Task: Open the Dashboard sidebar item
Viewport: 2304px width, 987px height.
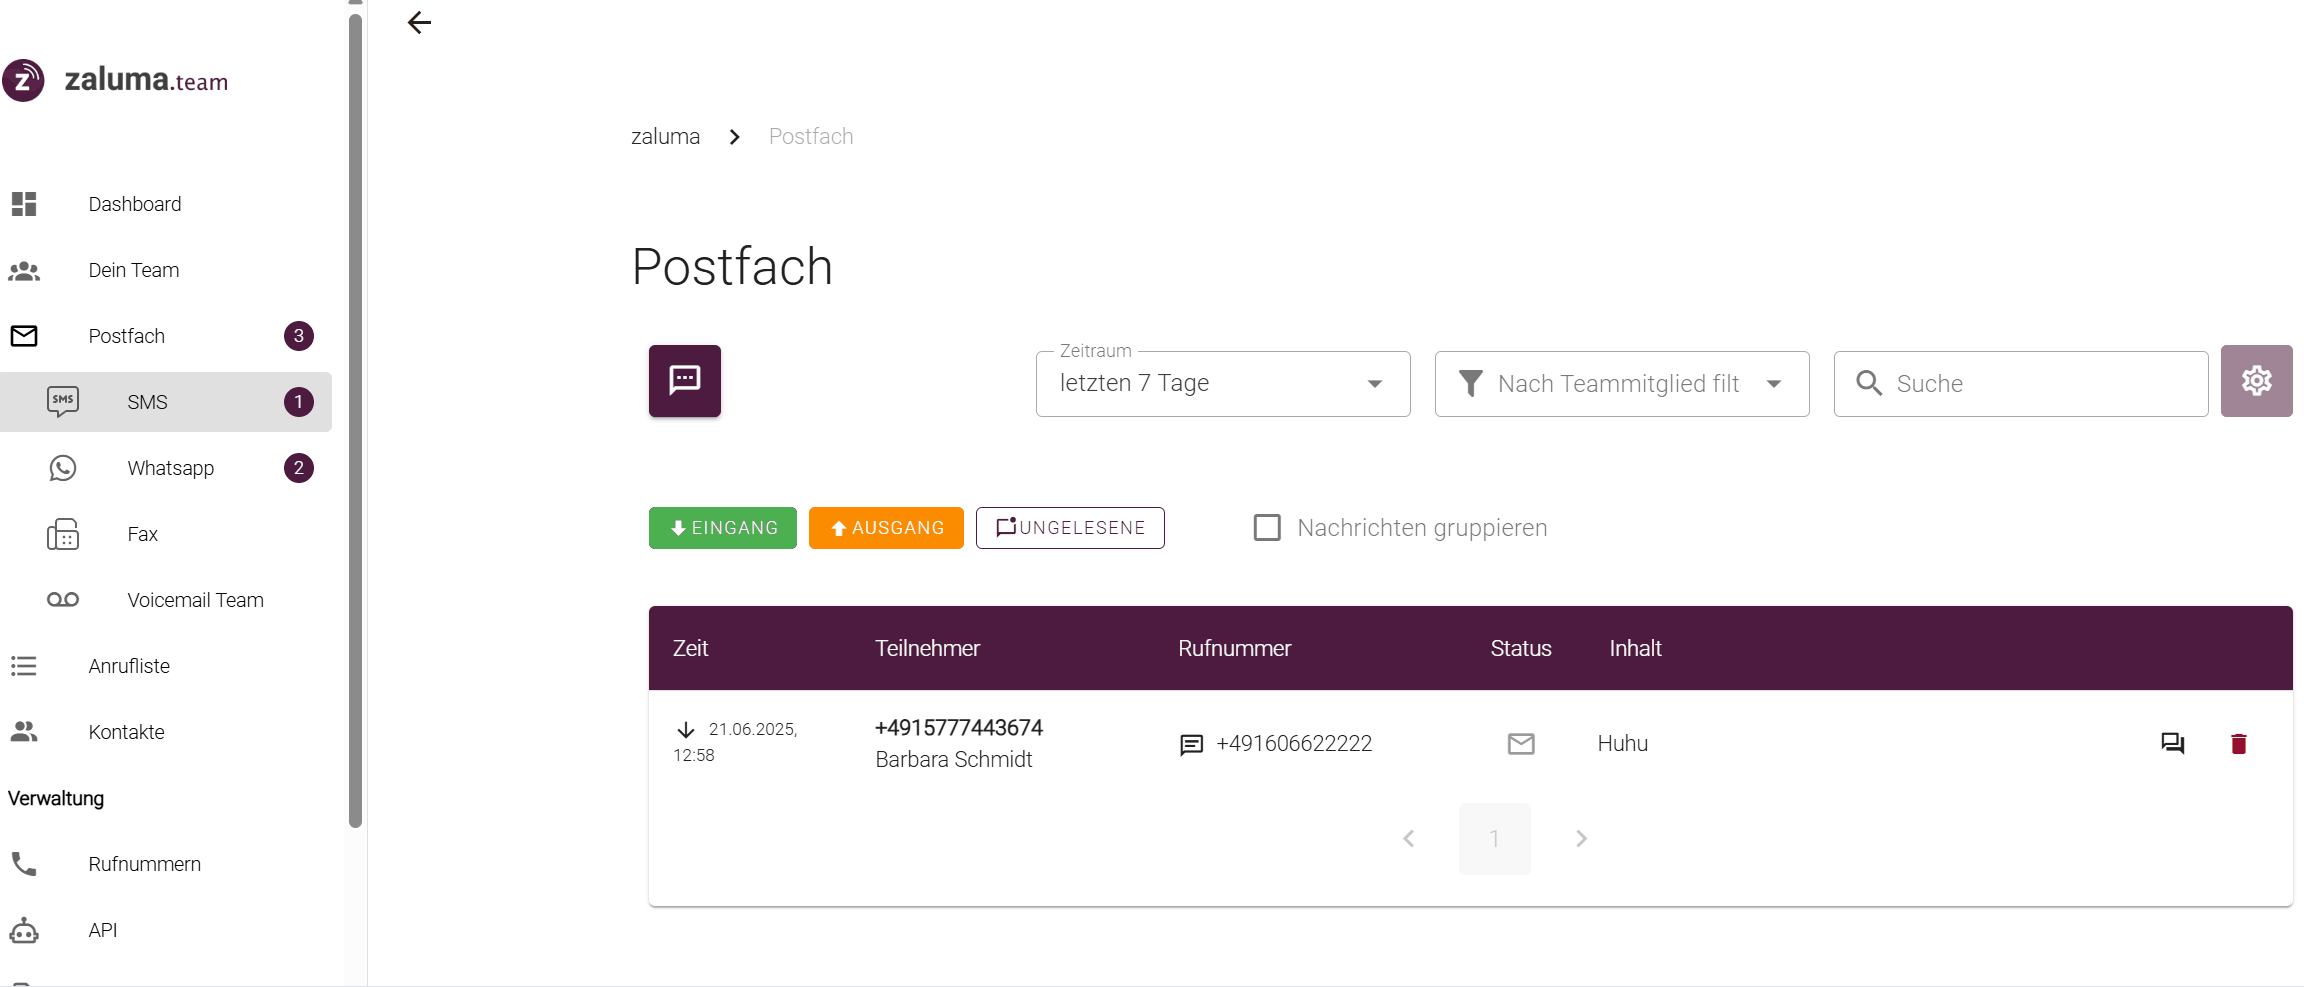Action: [x=166, y=204]
